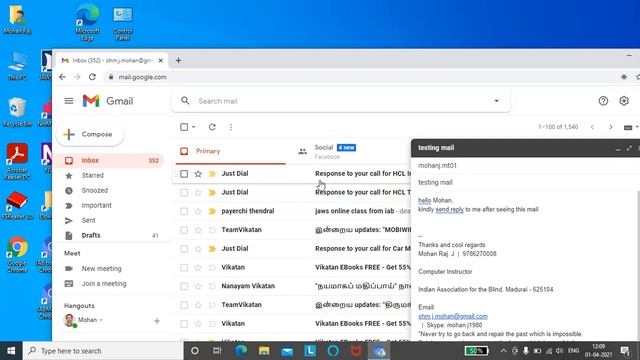The height and width of the screenshot is (360, 640).
Task: Open the Gmail settings gear
Action: pyautogui.click(x=624, y=101)
